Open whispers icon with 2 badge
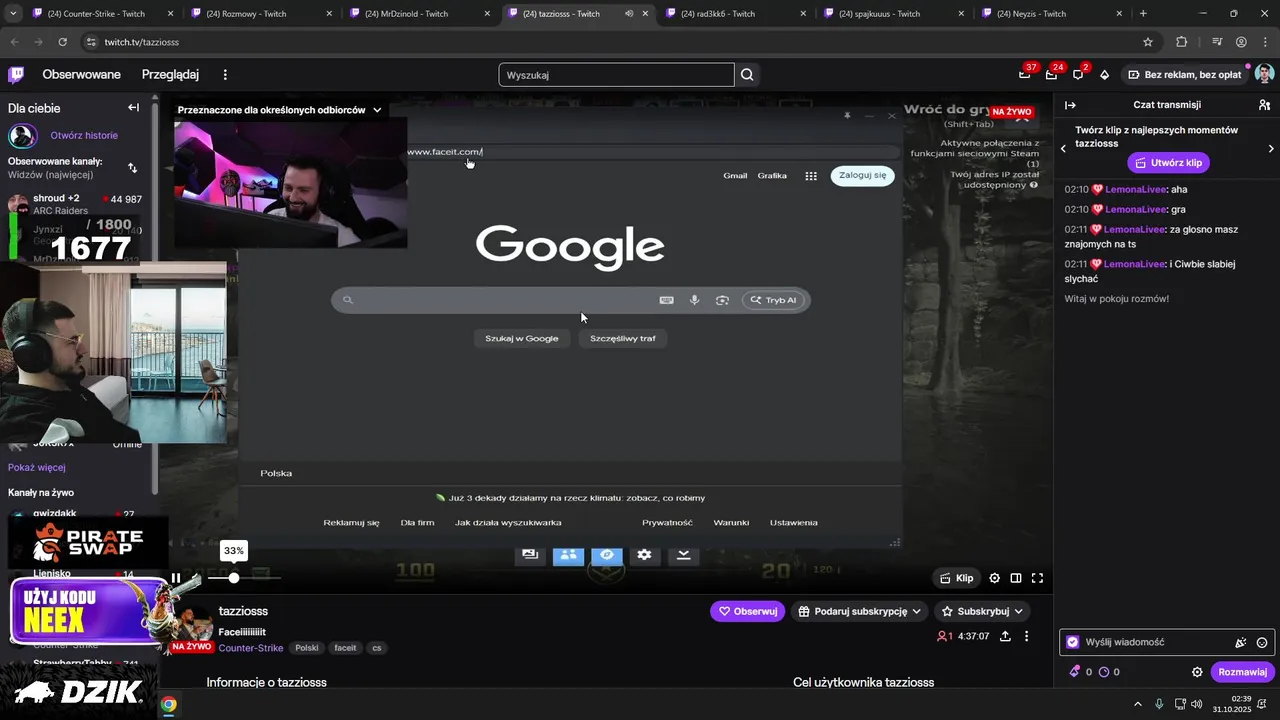The width and height of the screenshot is (1280, 720). [1078, 74]
